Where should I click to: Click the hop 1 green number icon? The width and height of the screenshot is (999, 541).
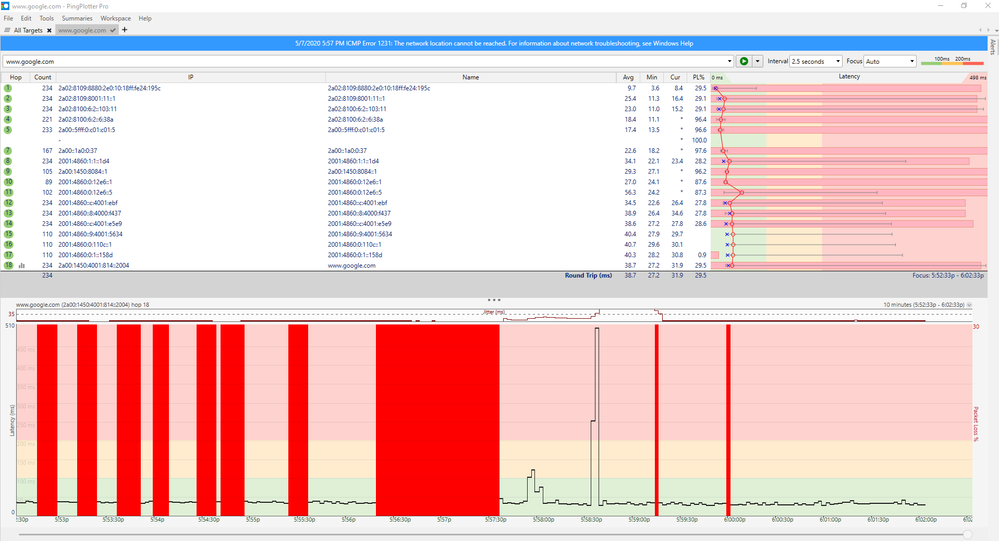pyautogui.click(x=8, y=88)
